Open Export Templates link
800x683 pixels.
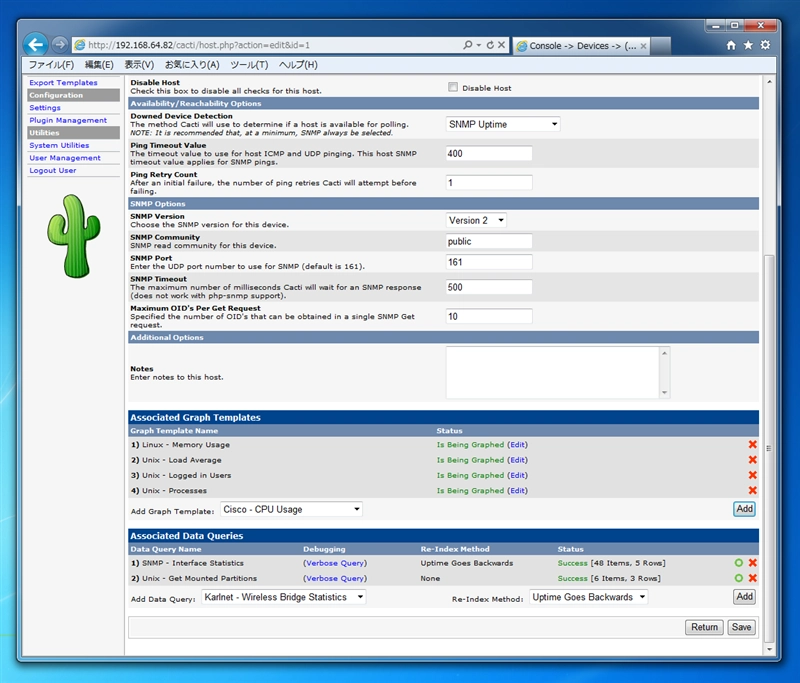pyautogui.click(x=63, y=83)
